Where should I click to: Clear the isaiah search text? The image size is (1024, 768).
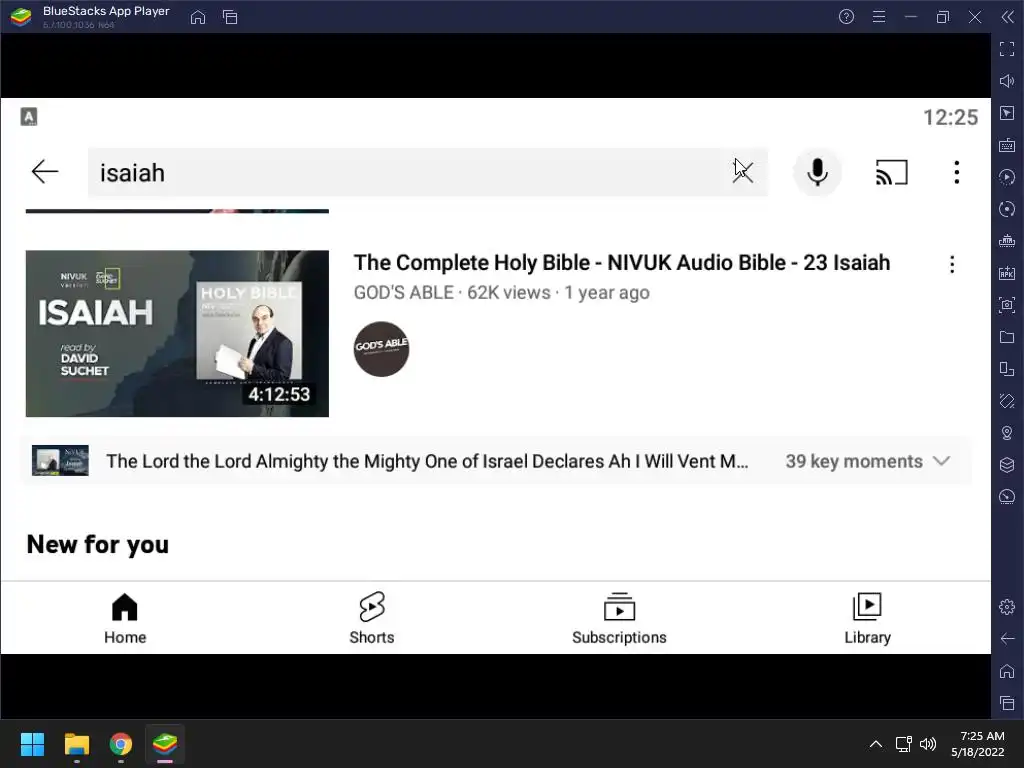point(743,172)
